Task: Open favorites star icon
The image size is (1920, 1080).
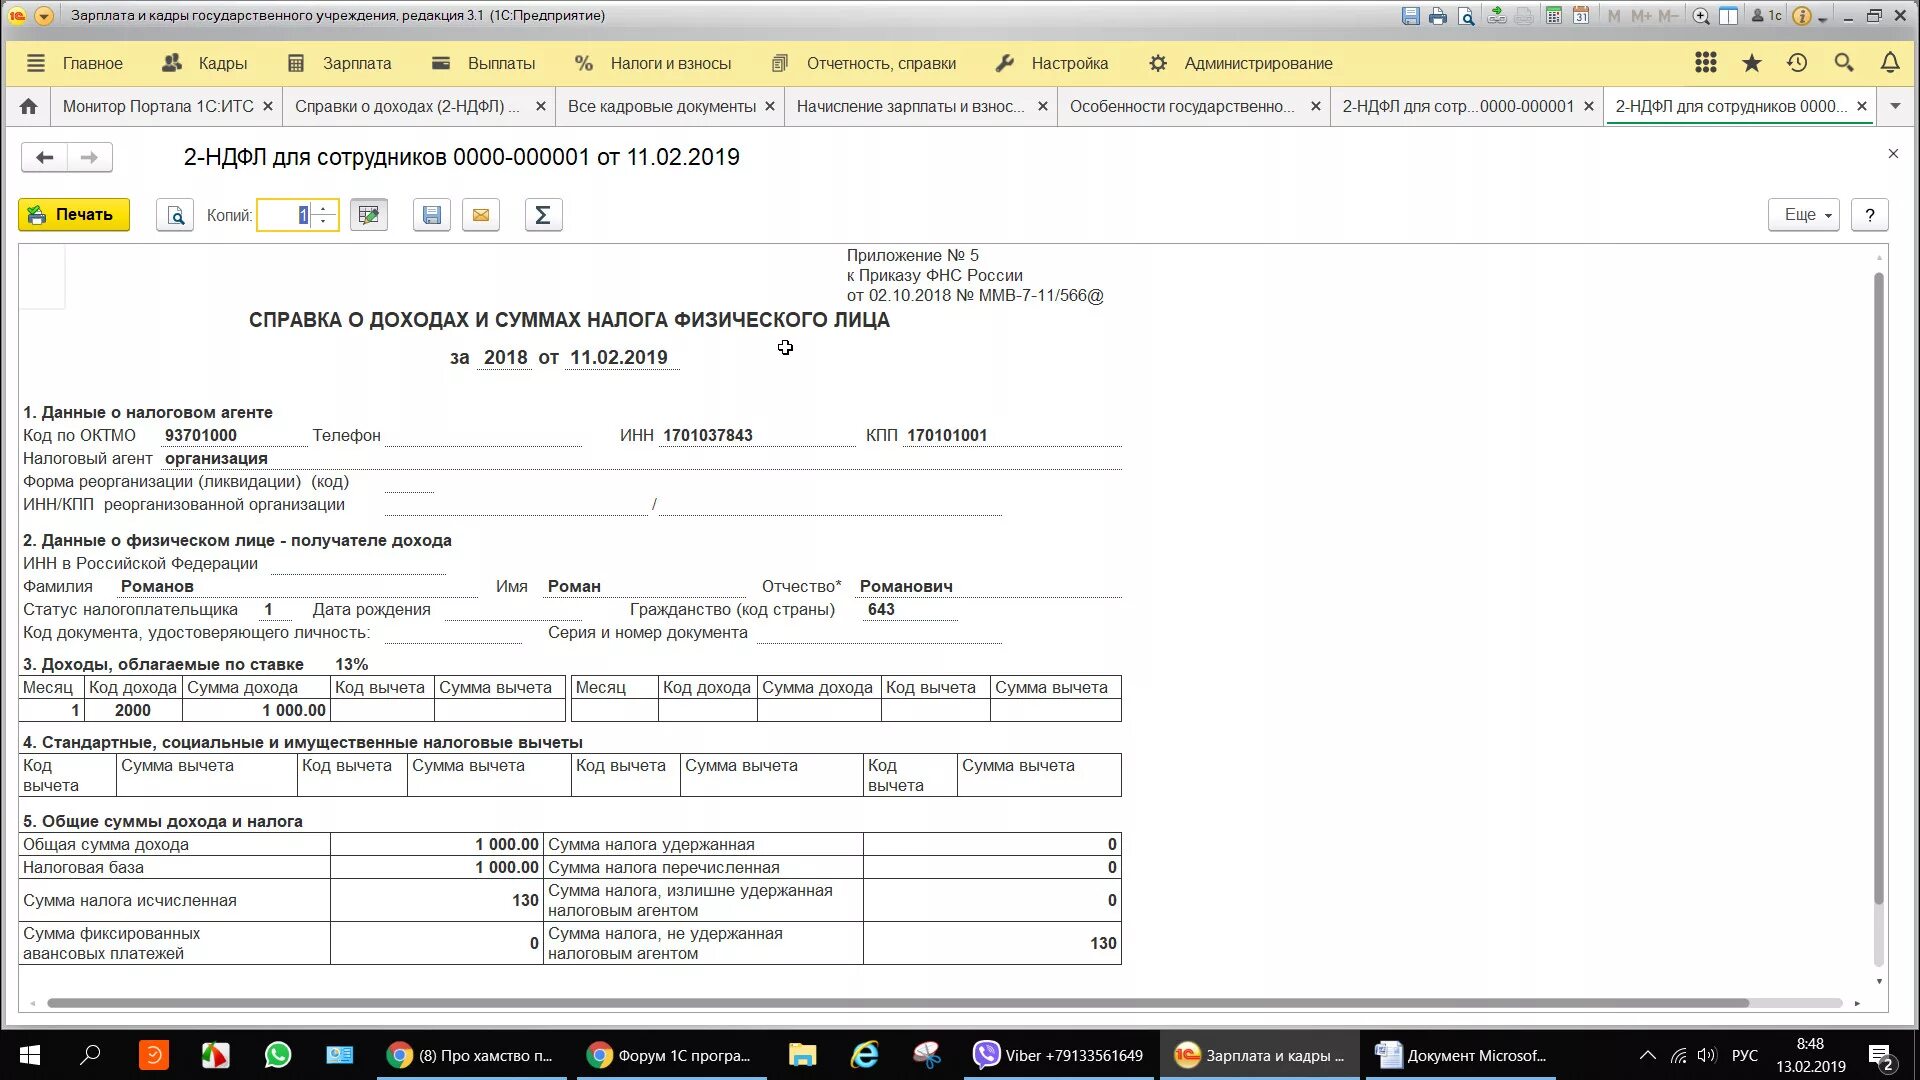Action: 1752,63
